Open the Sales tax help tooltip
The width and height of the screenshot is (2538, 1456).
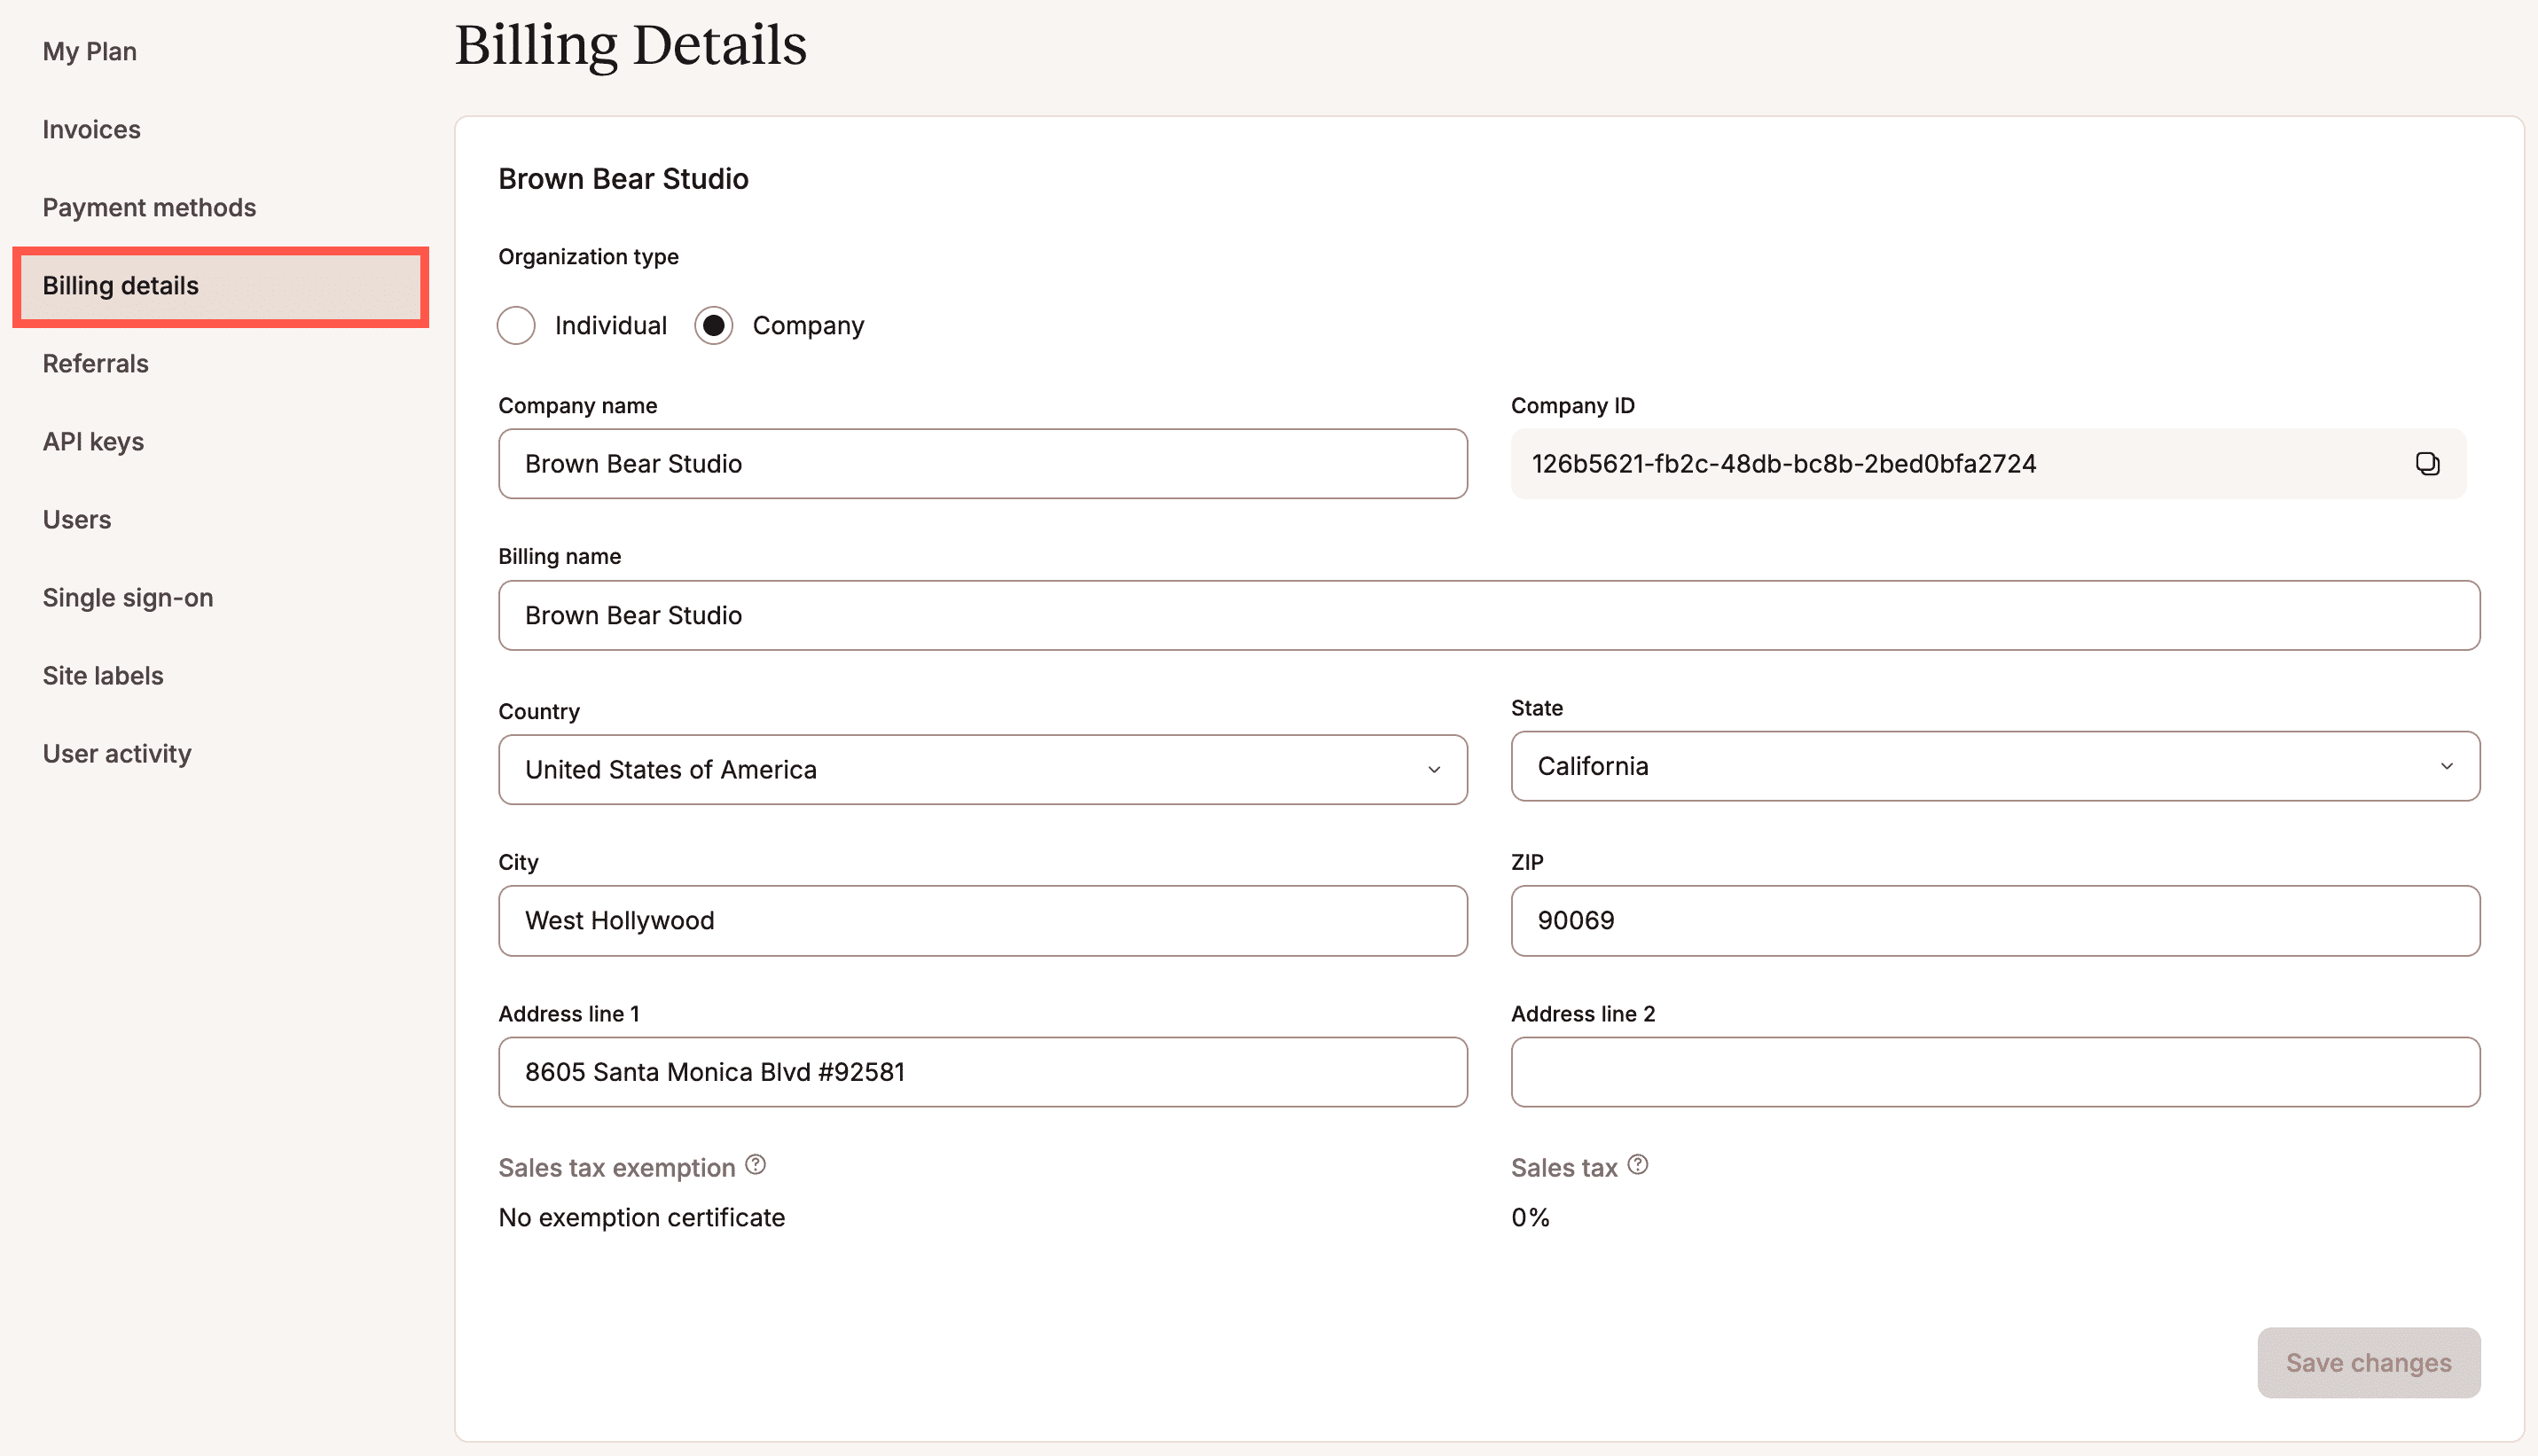(x=1637, y=1163)
